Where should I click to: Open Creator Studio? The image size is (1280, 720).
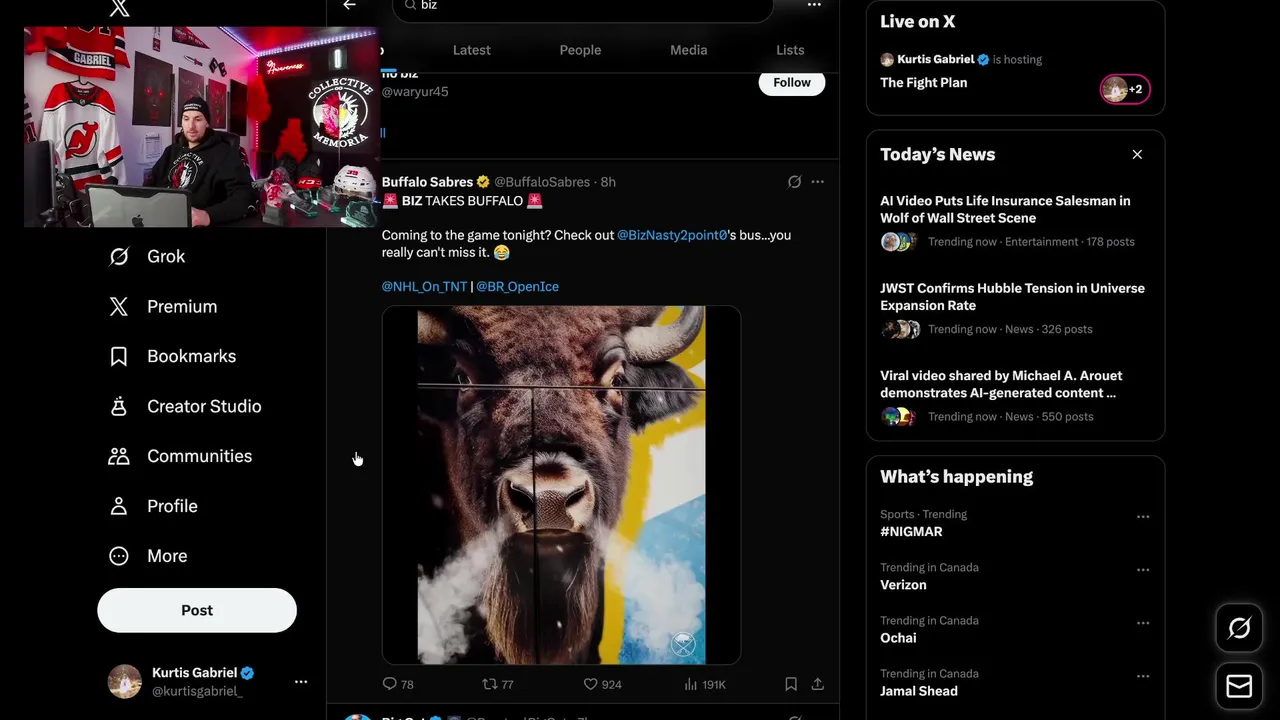pos(185,406)
